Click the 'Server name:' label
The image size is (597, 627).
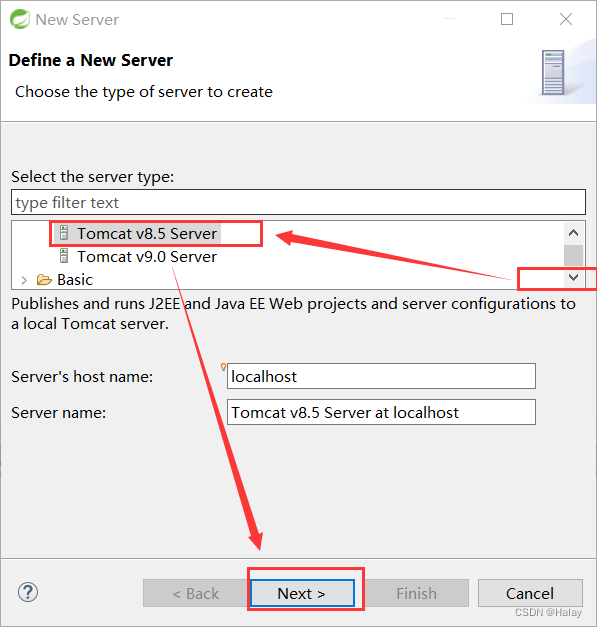coord(59,412)
